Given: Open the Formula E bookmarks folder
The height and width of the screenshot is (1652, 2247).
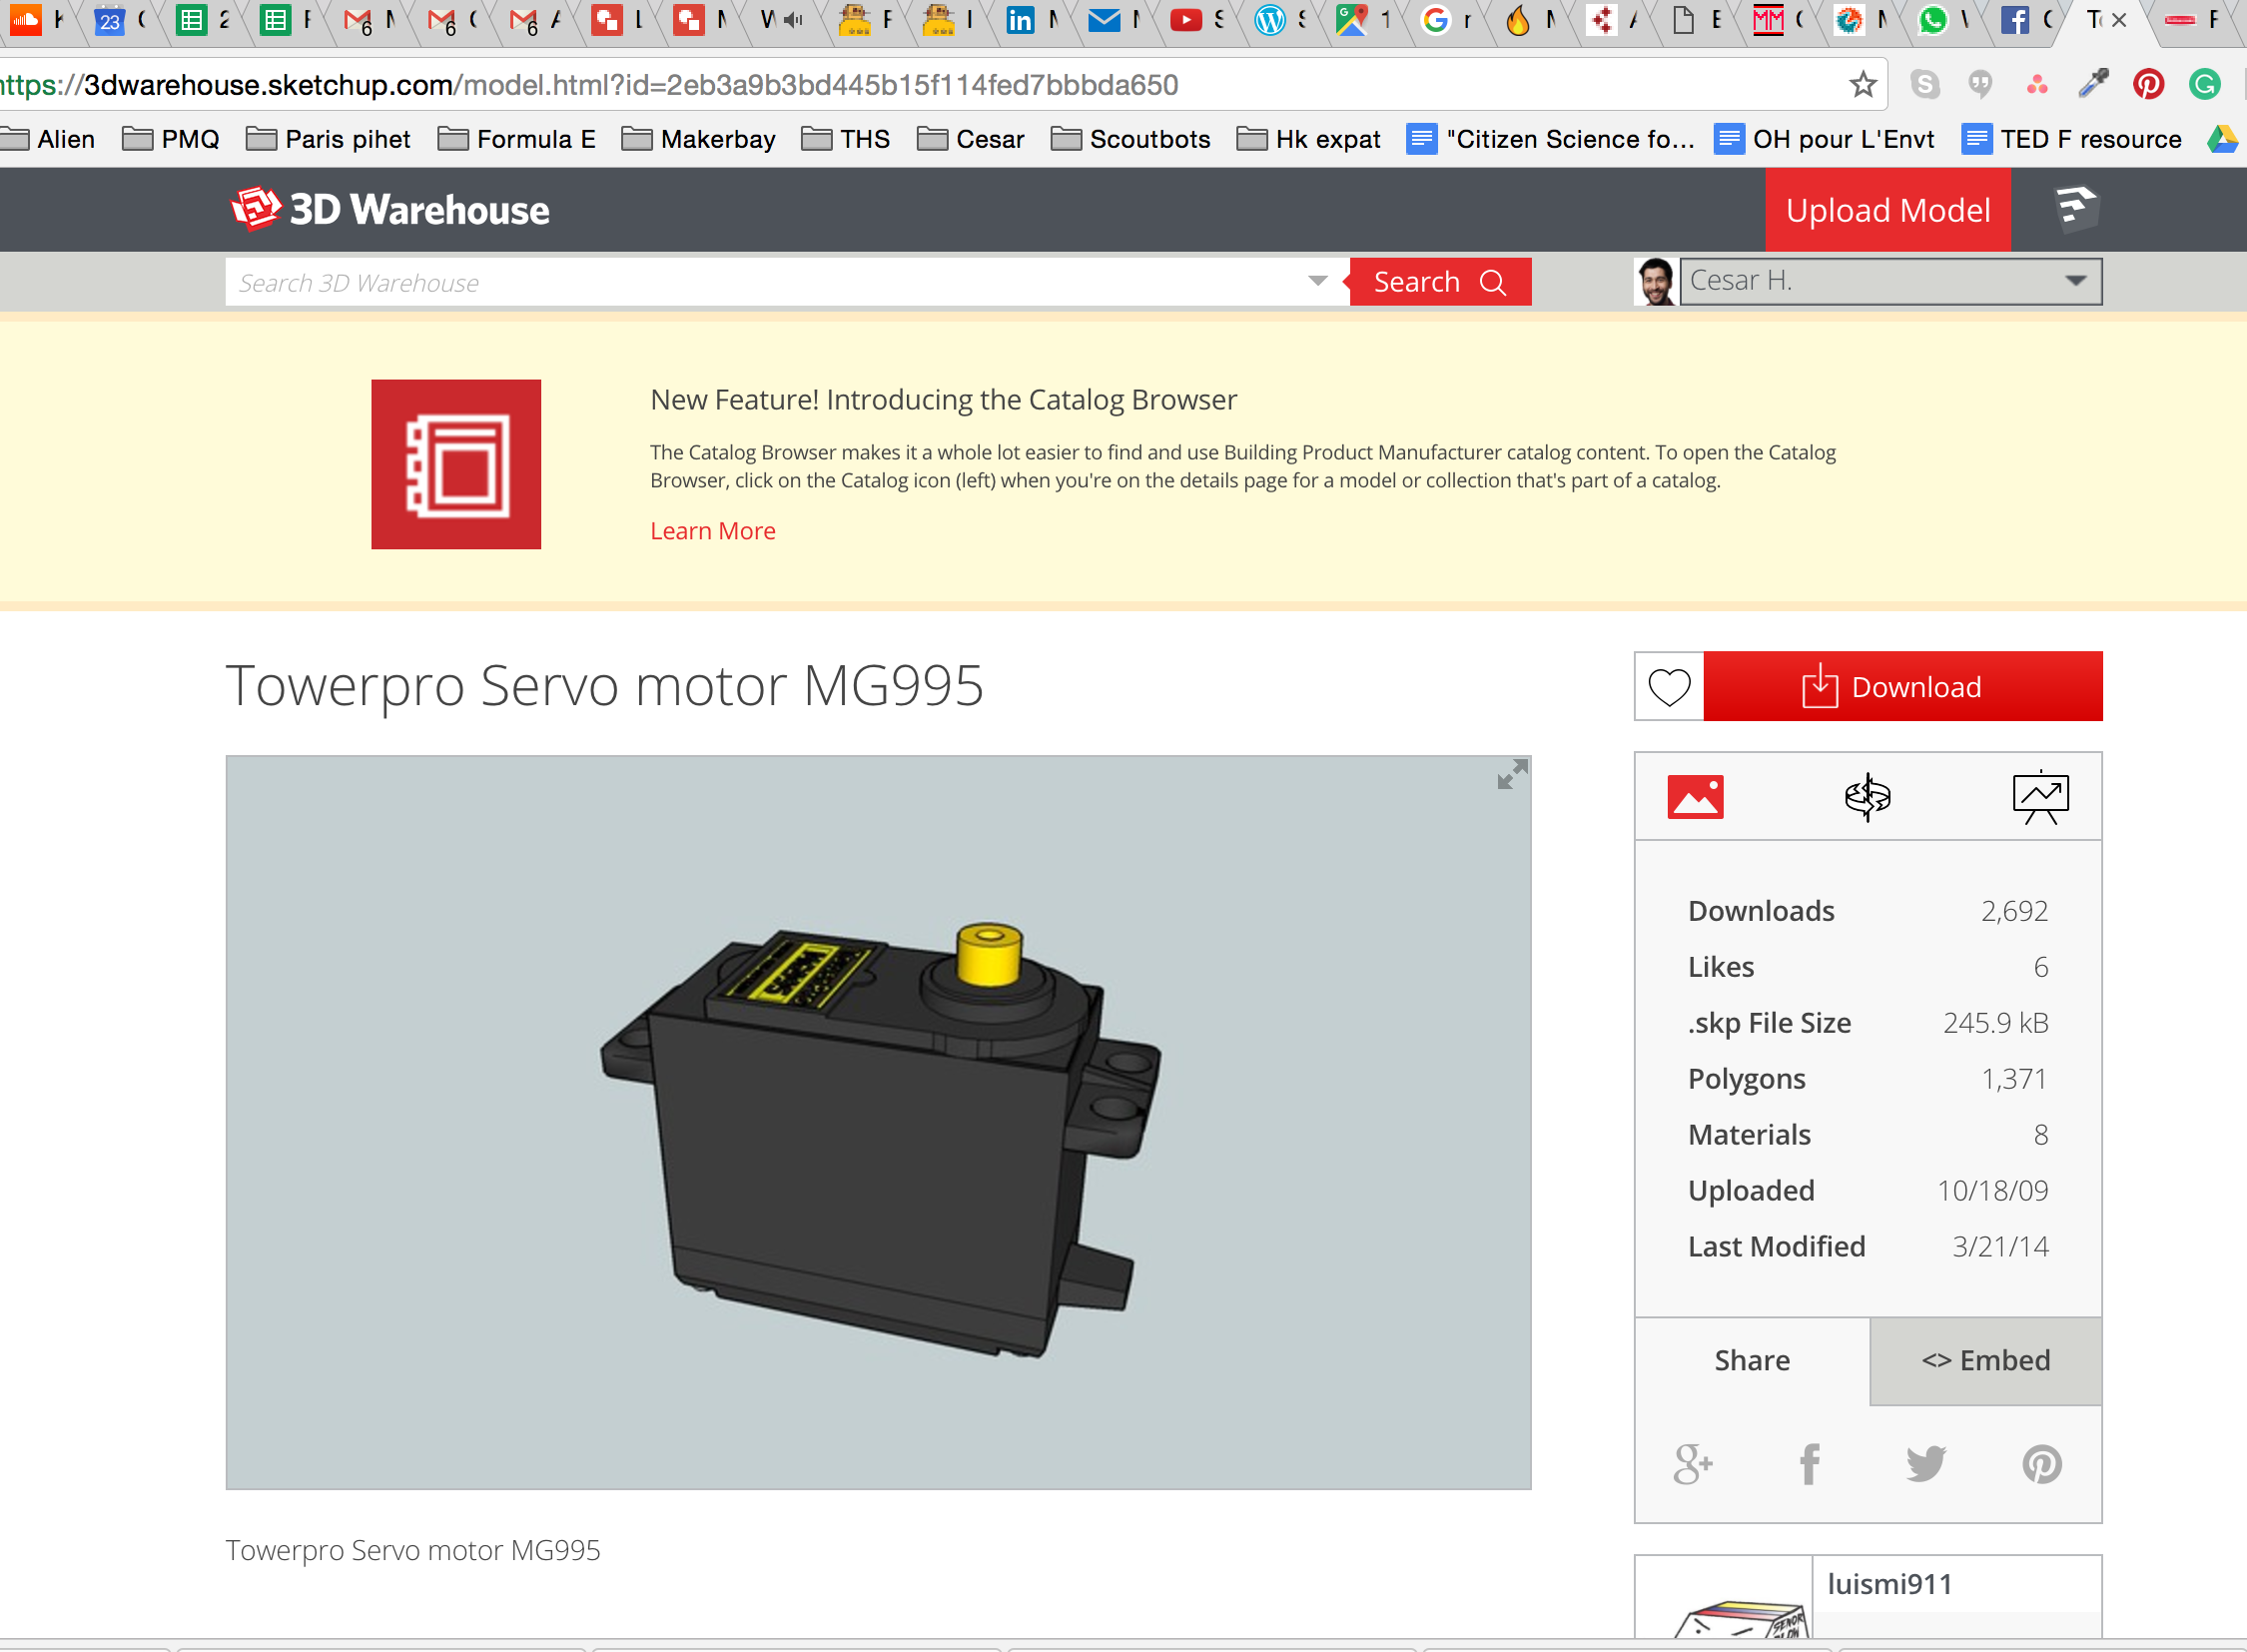Looking at the screenshot, I should coord(517,139).
